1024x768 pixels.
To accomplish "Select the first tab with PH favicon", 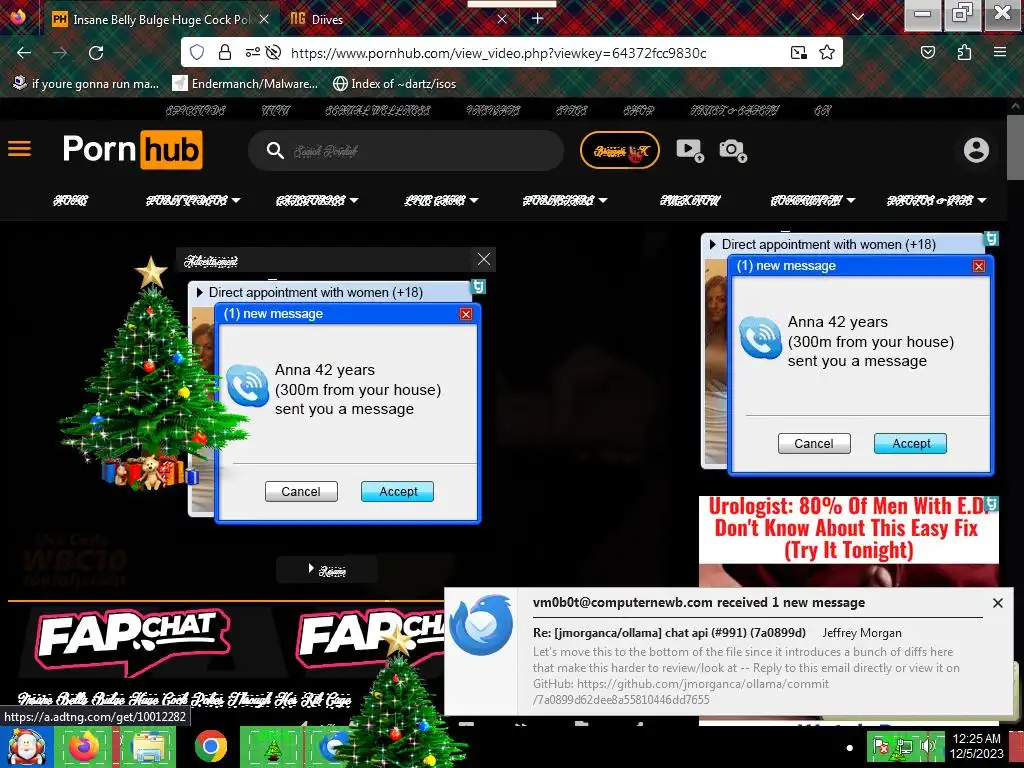I will point(162,19).
